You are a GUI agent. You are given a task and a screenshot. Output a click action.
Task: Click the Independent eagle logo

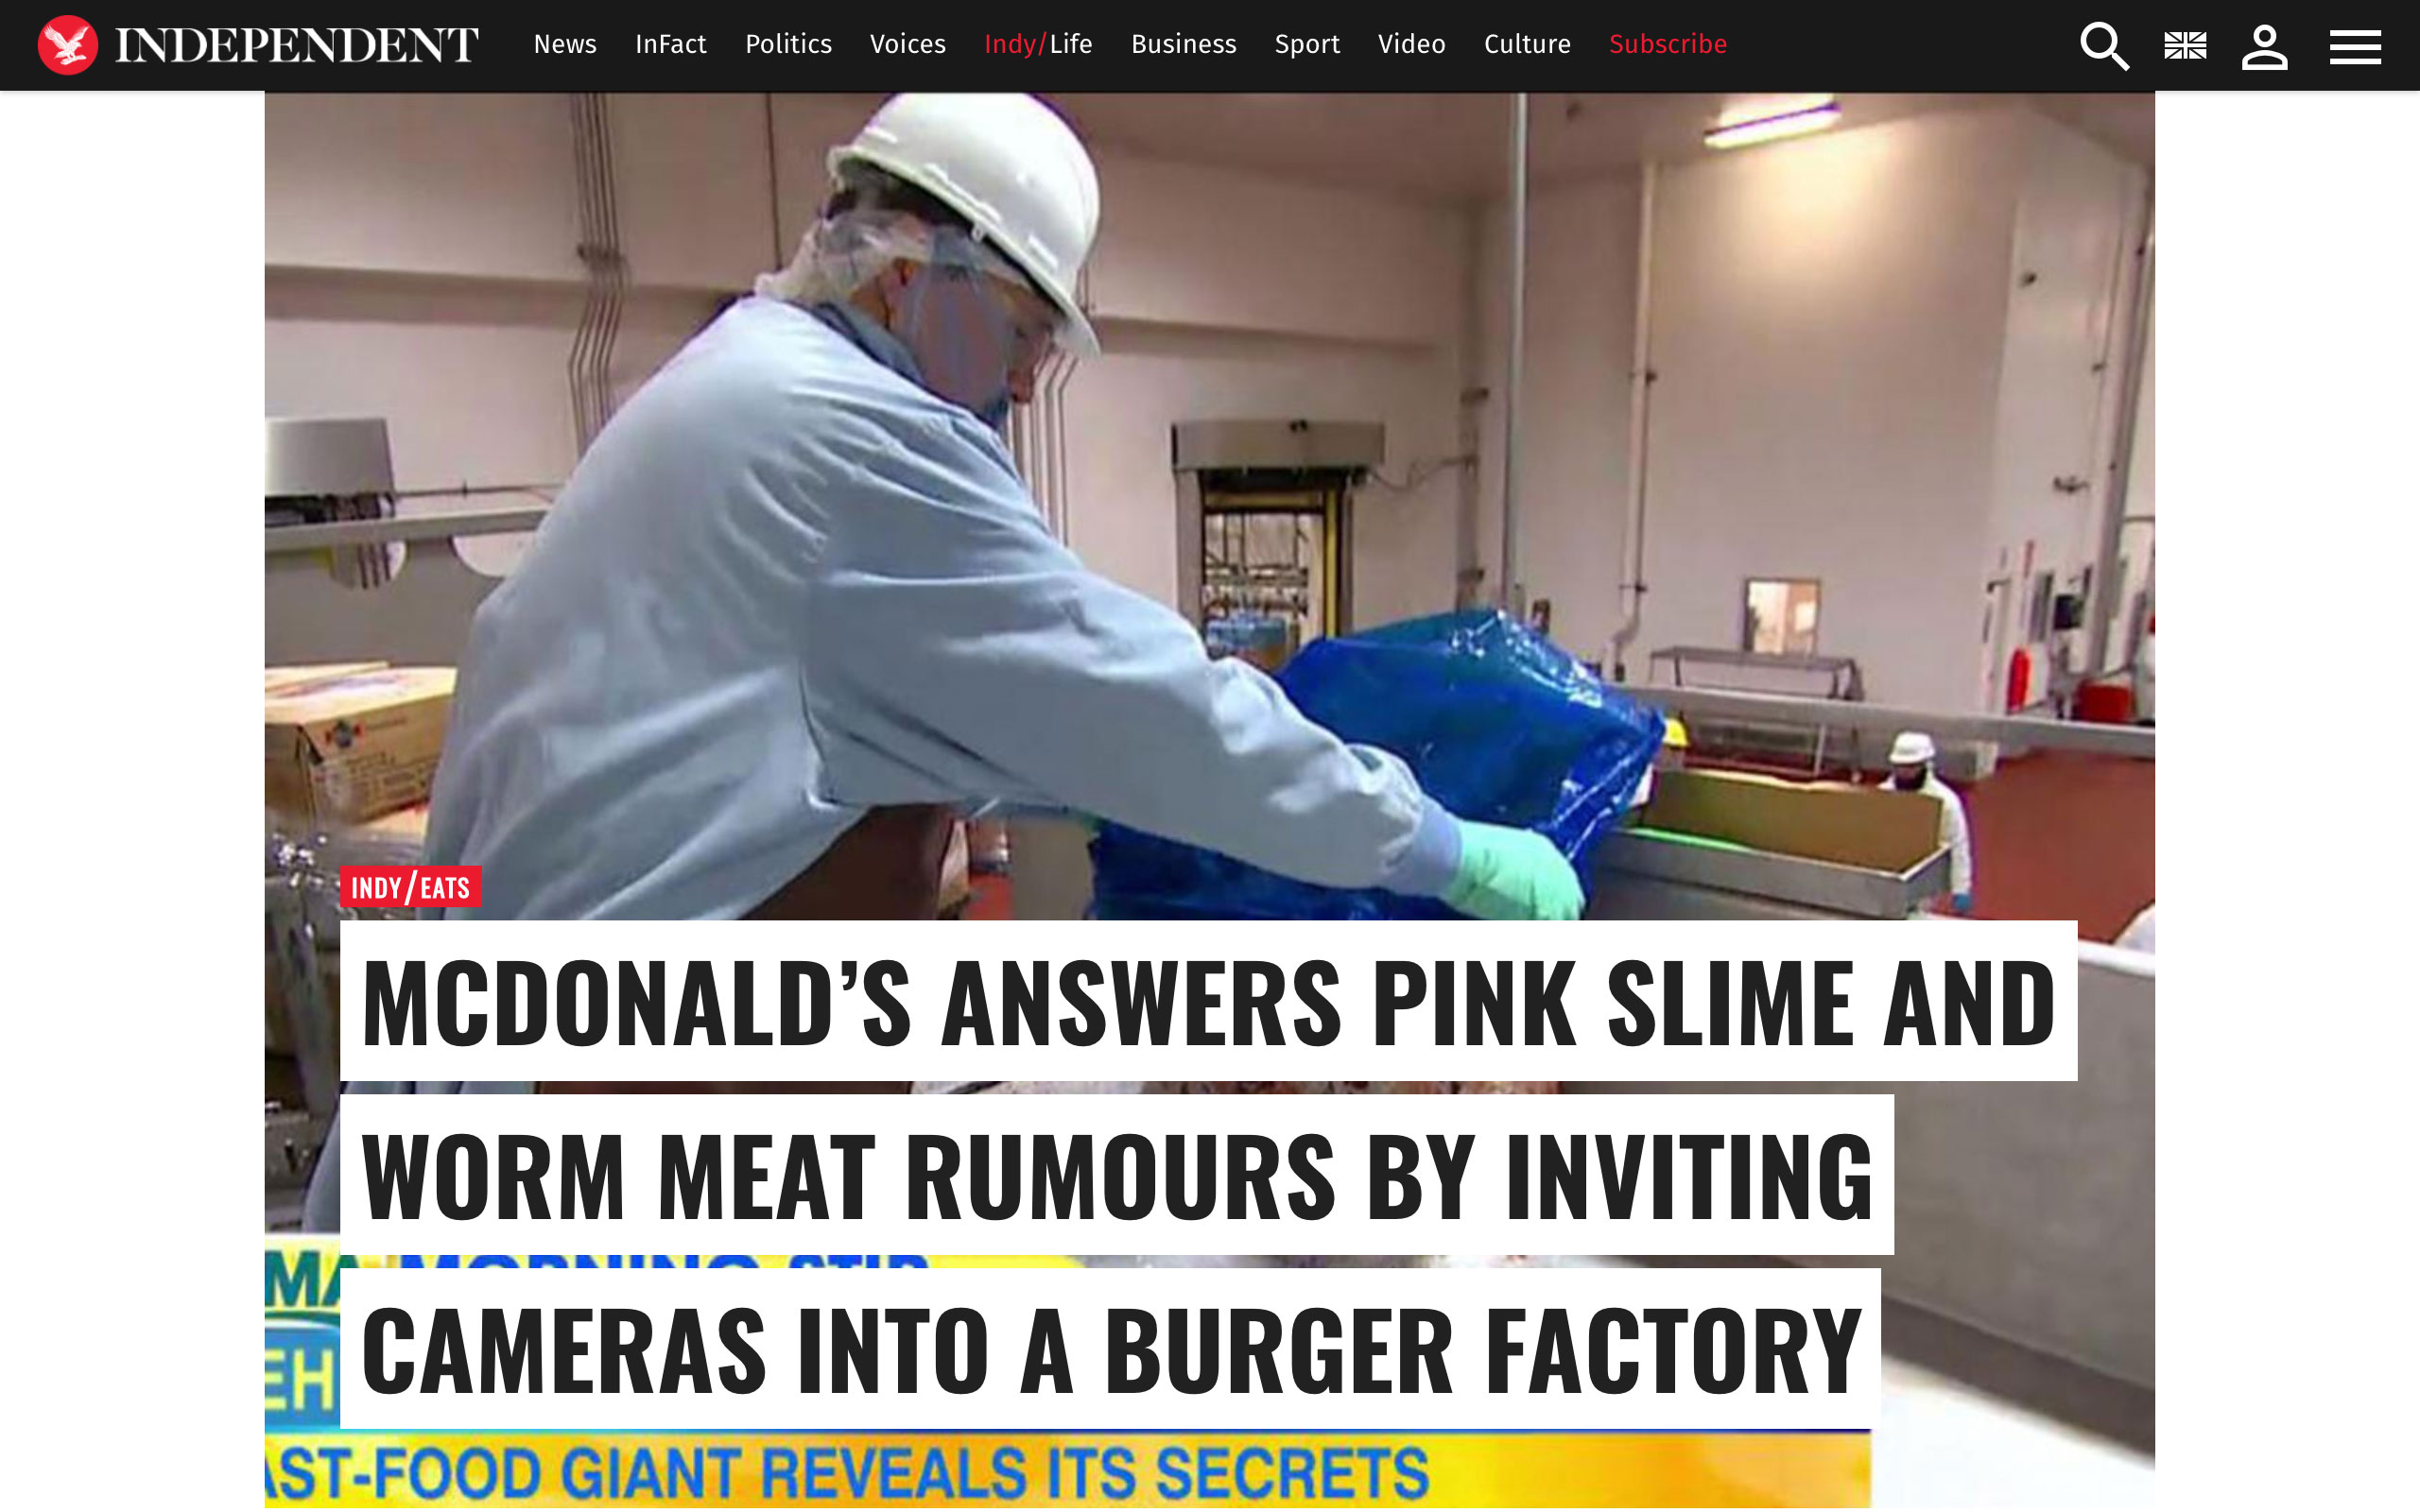click(x=67, y=45)
